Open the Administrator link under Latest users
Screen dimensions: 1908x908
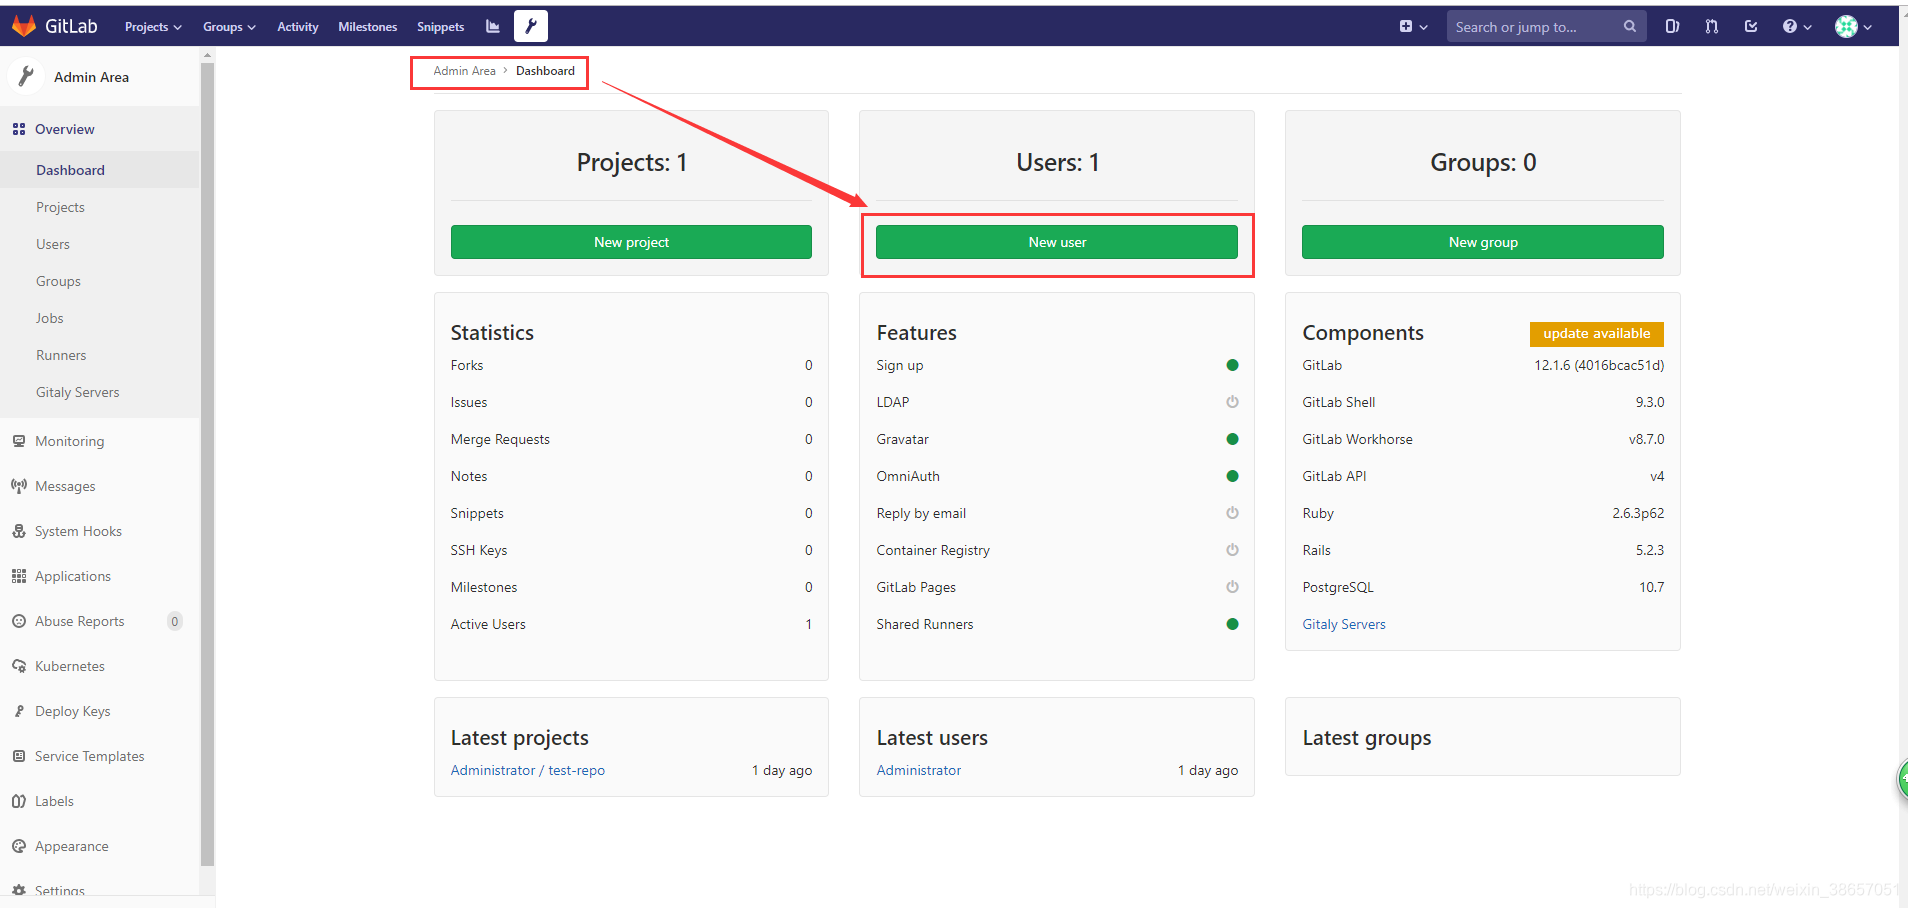(x=919, y=770)
